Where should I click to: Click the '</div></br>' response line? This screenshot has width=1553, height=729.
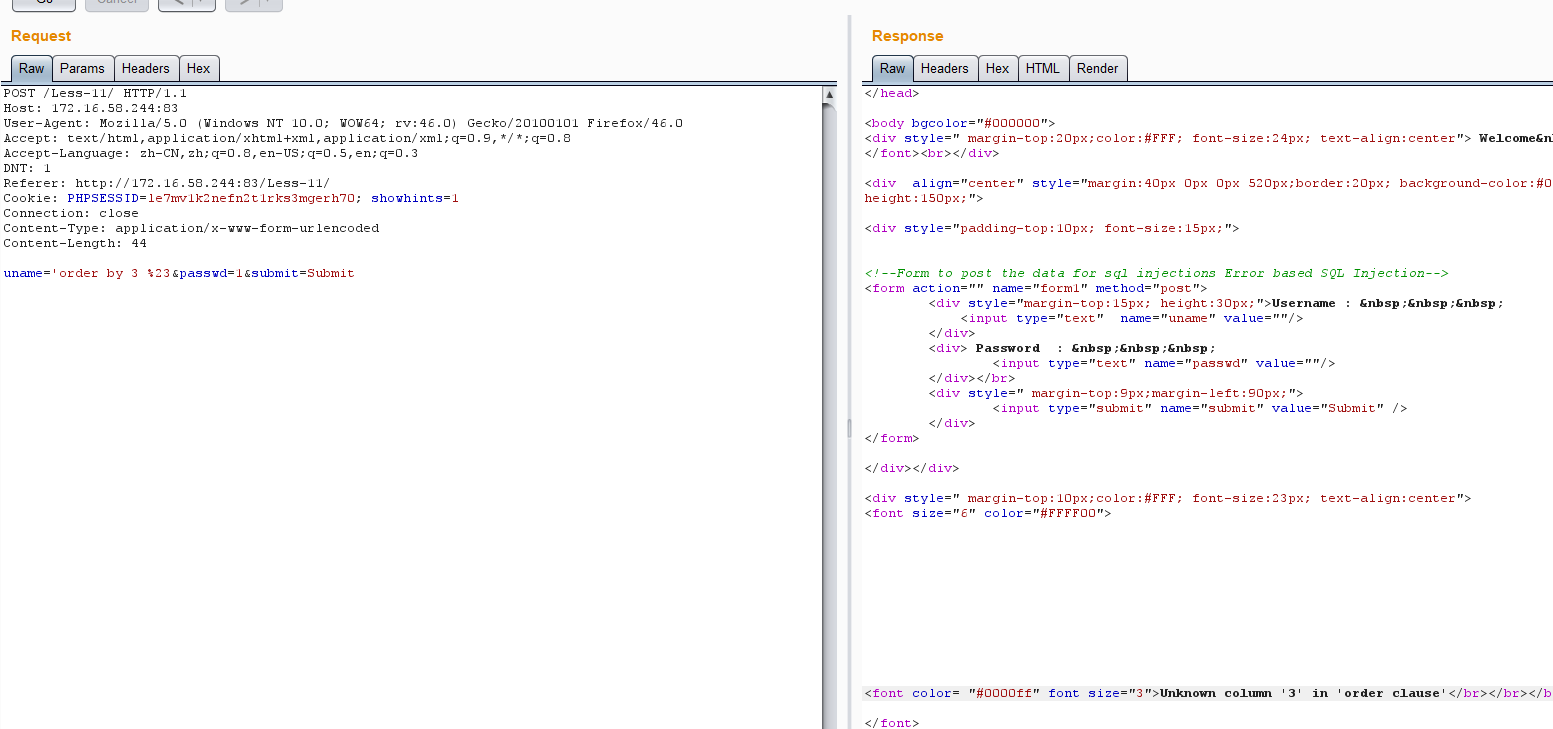972,378
